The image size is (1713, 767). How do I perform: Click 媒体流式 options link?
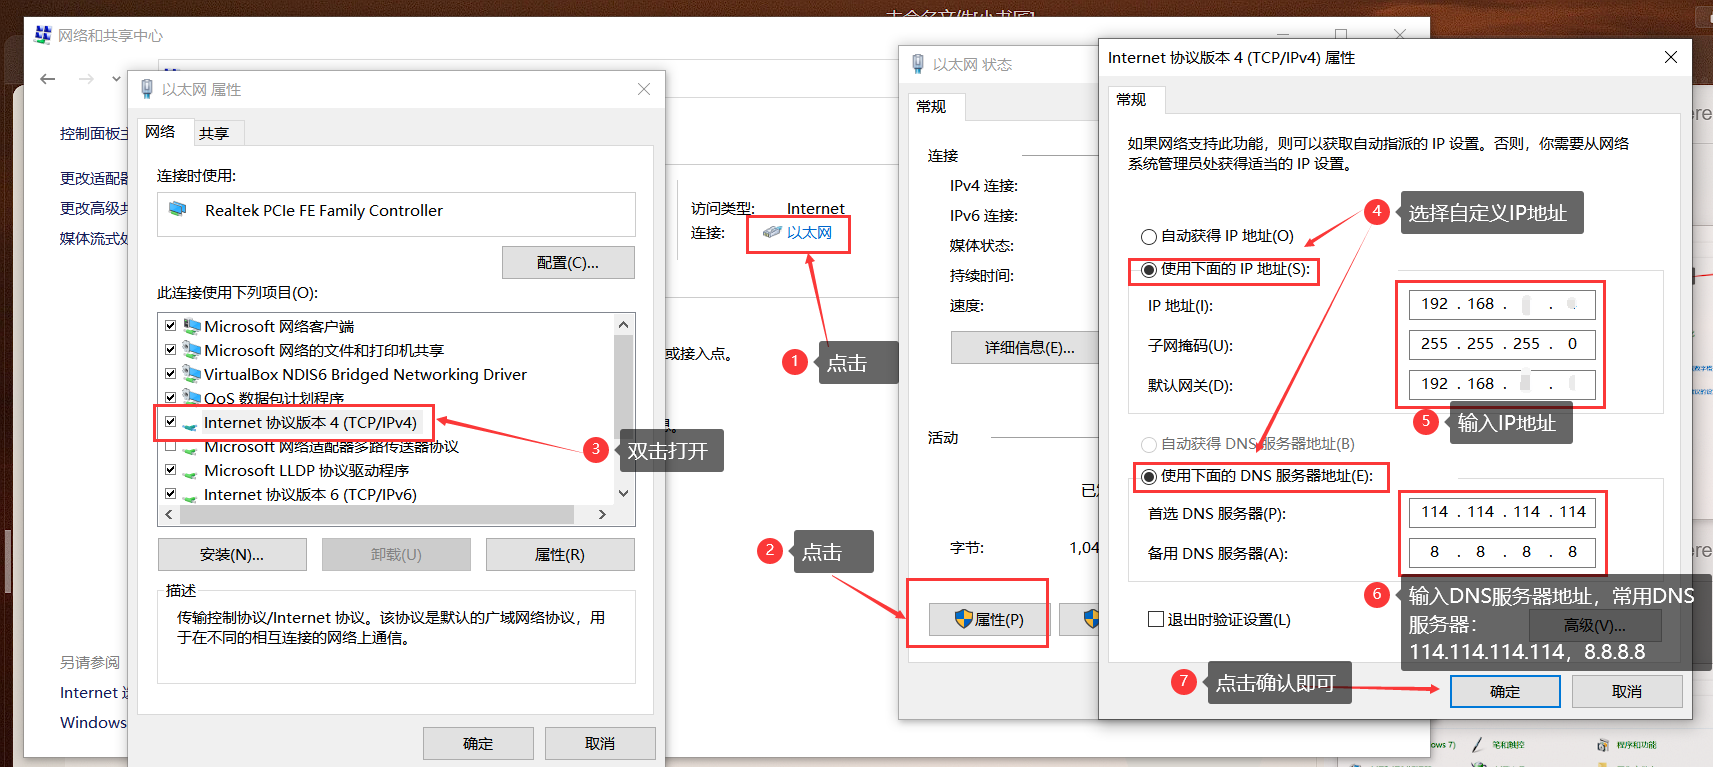click(94, 238)
